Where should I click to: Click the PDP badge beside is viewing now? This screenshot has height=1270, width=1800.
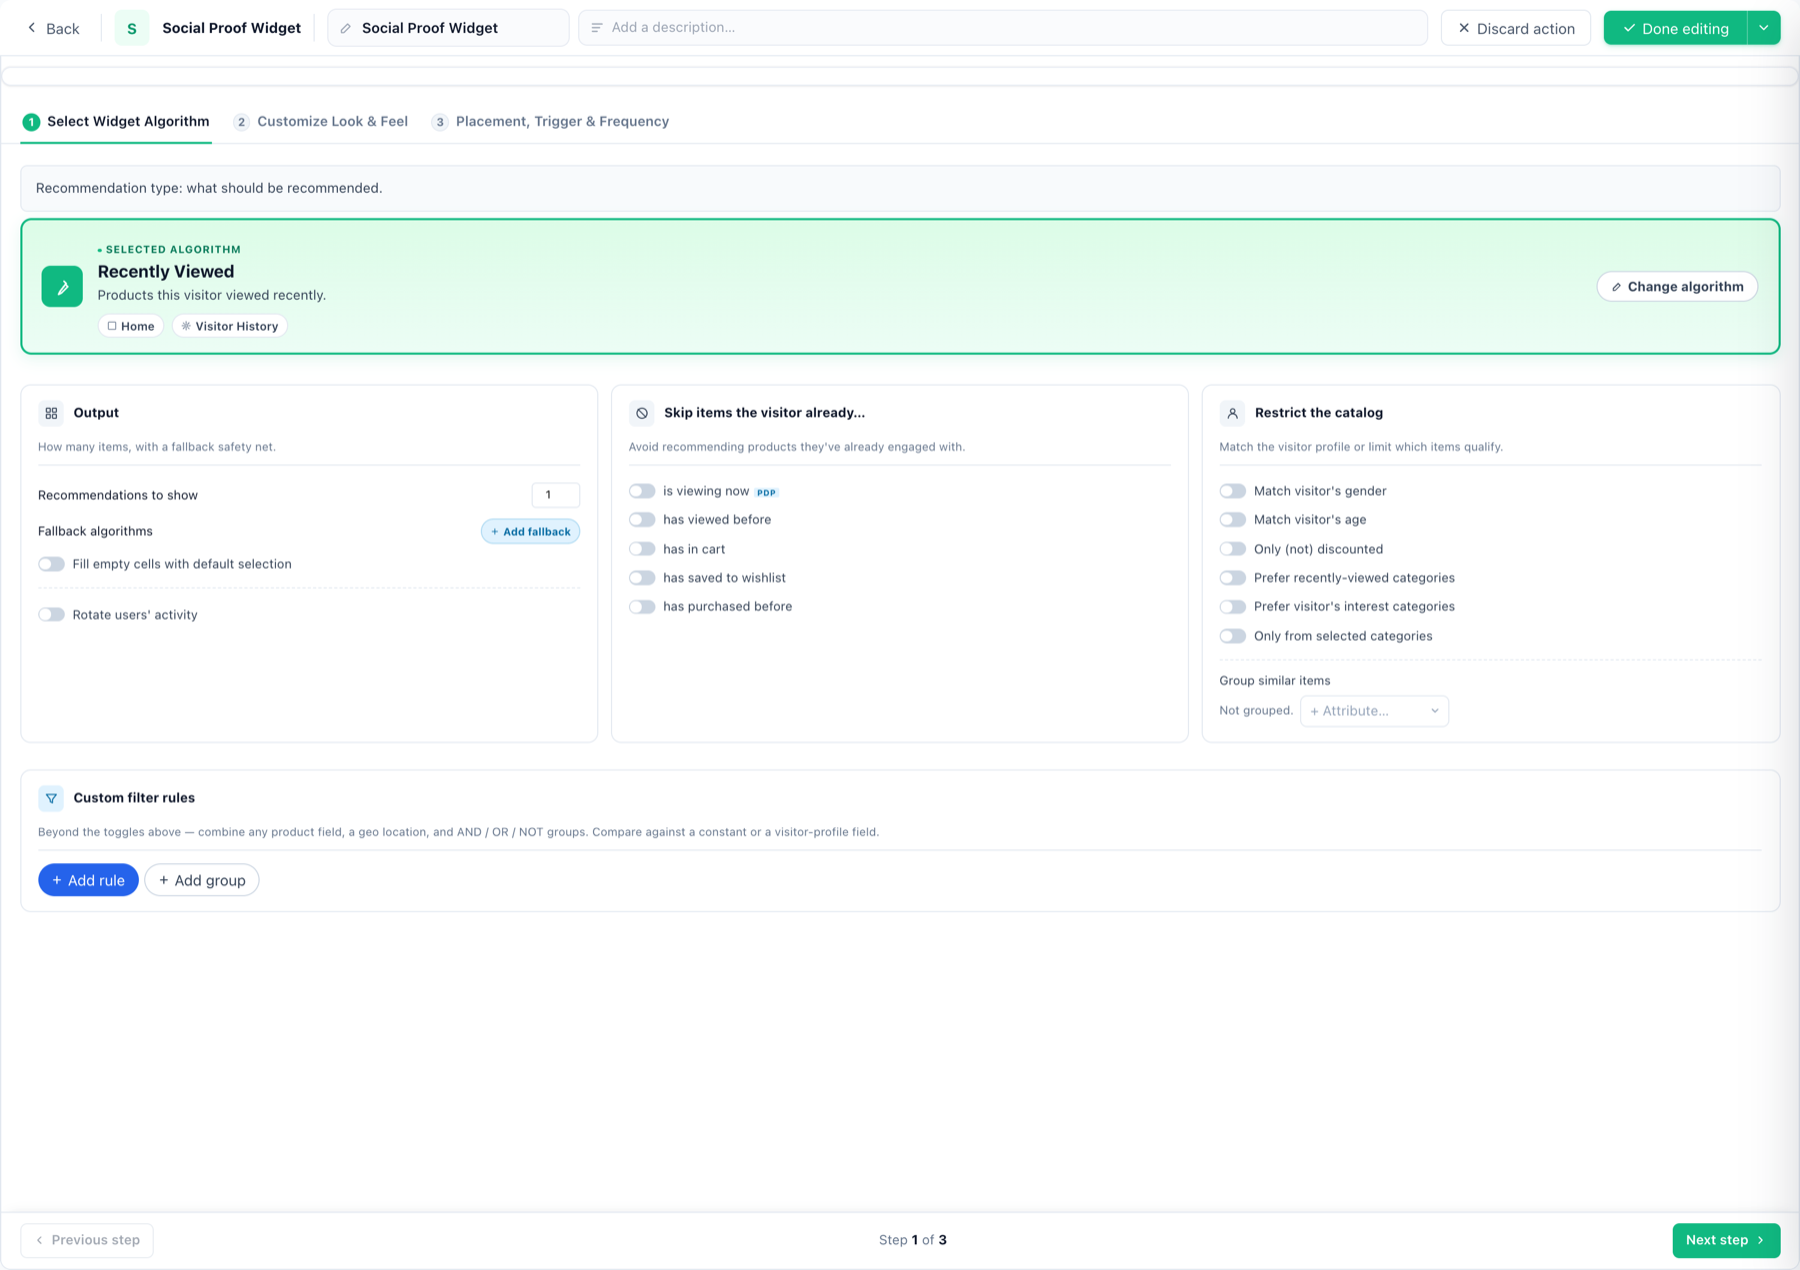[x=767, y=492]
